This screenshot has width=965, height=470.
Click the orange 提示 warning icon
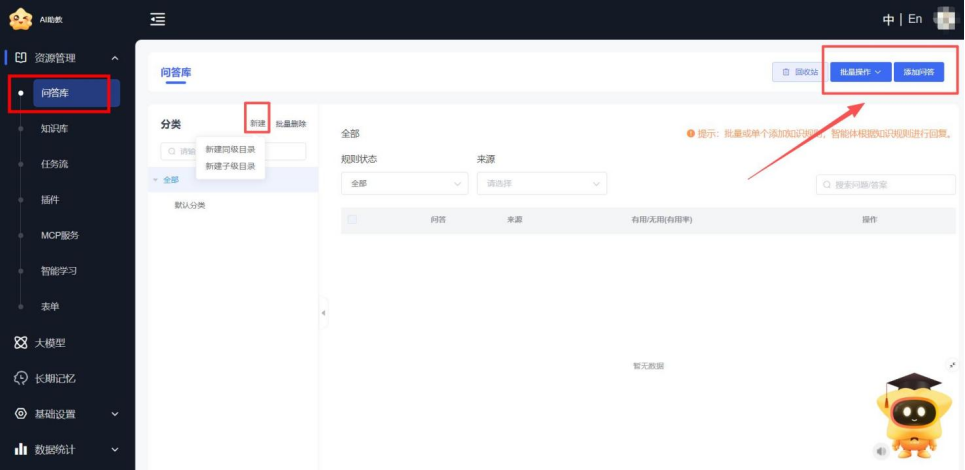coord(691,133)
